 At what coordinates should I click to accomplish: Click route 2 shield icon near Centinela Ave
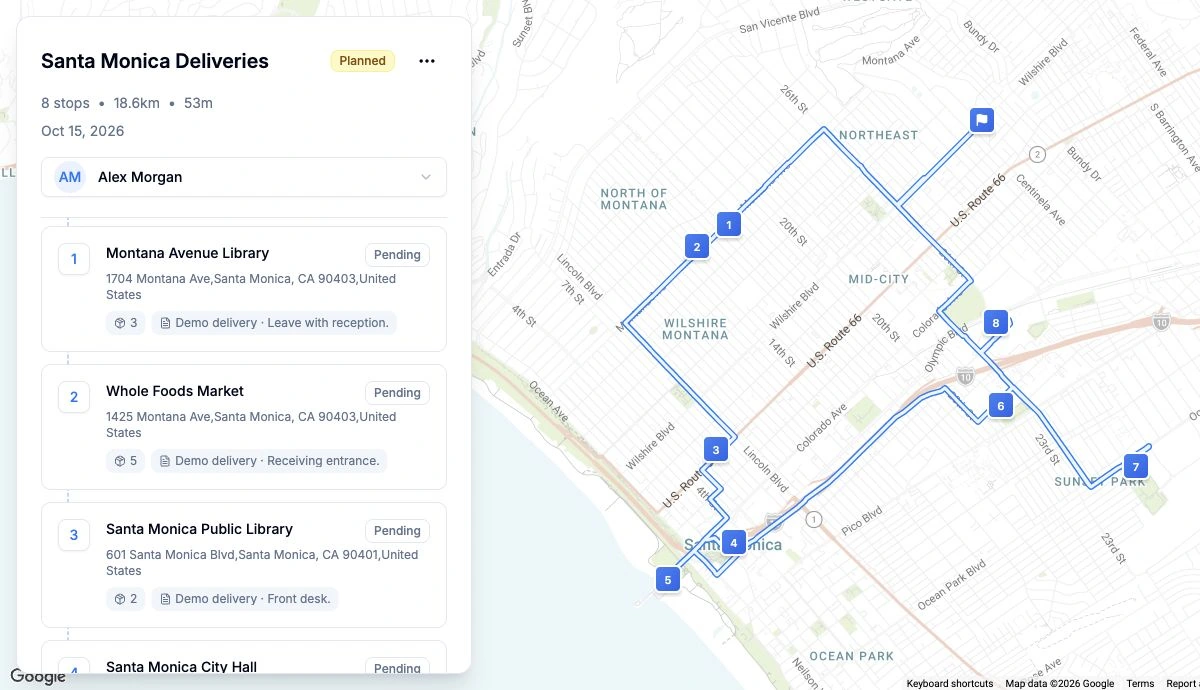[1037, 154]
